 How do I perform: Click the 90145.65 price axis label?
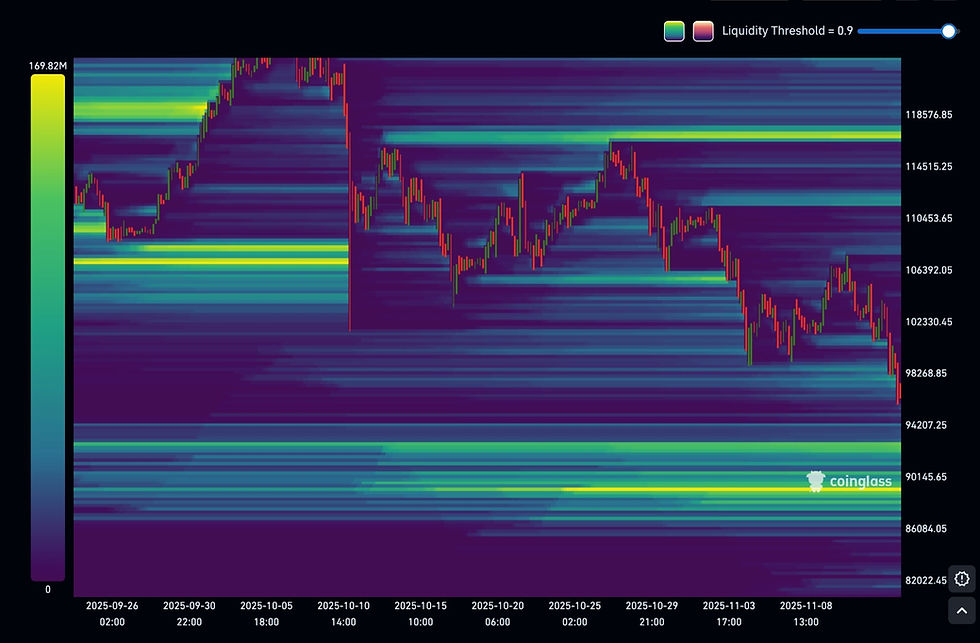[x=926, y=477]
